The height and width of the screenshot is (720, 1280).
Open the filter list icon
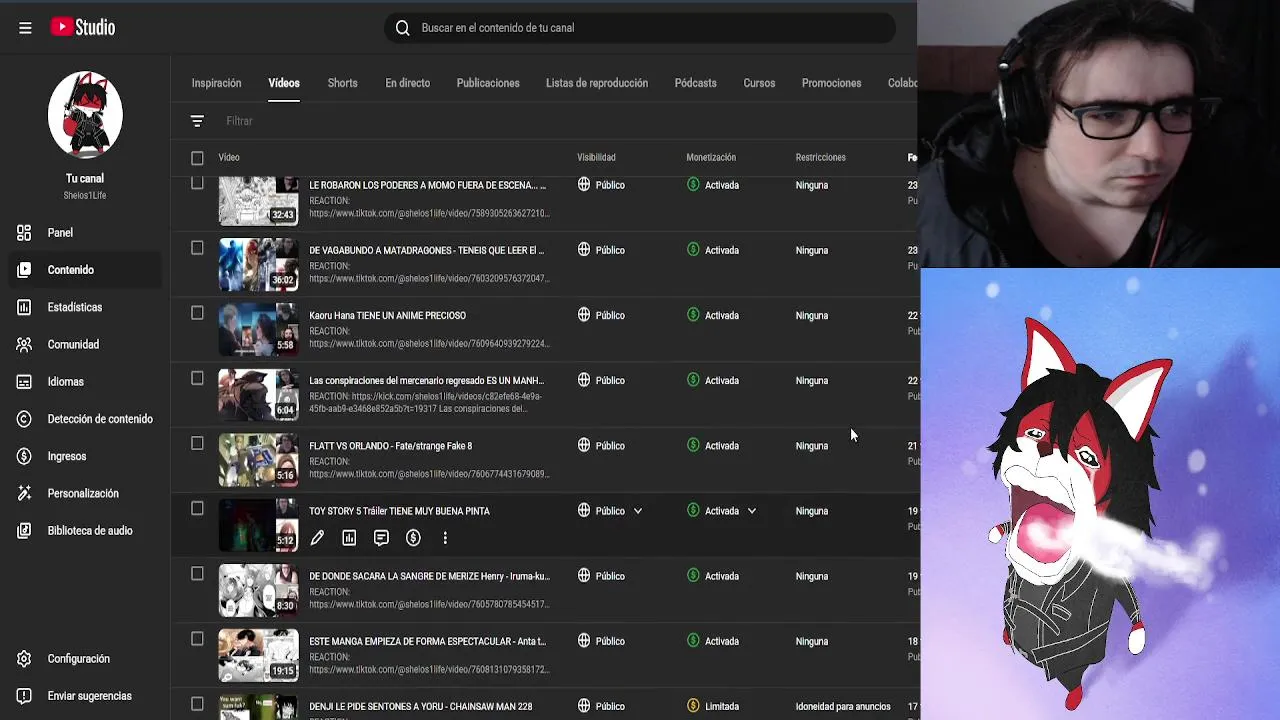(197, 121)
